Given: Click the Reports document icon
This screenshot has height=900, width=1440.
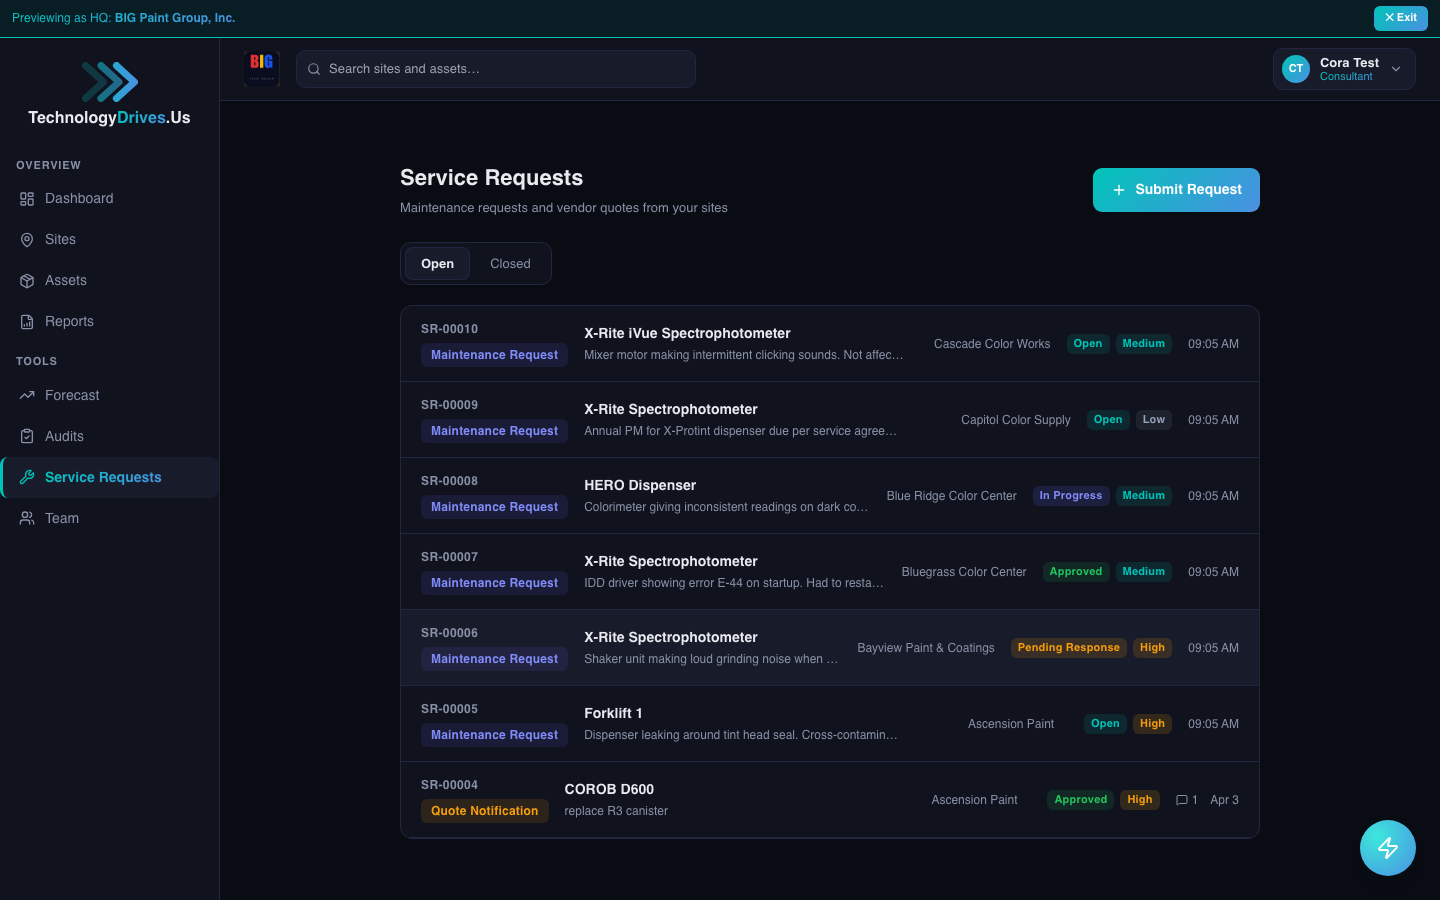Looking at the screenshot, I should [x=27, y=322].
